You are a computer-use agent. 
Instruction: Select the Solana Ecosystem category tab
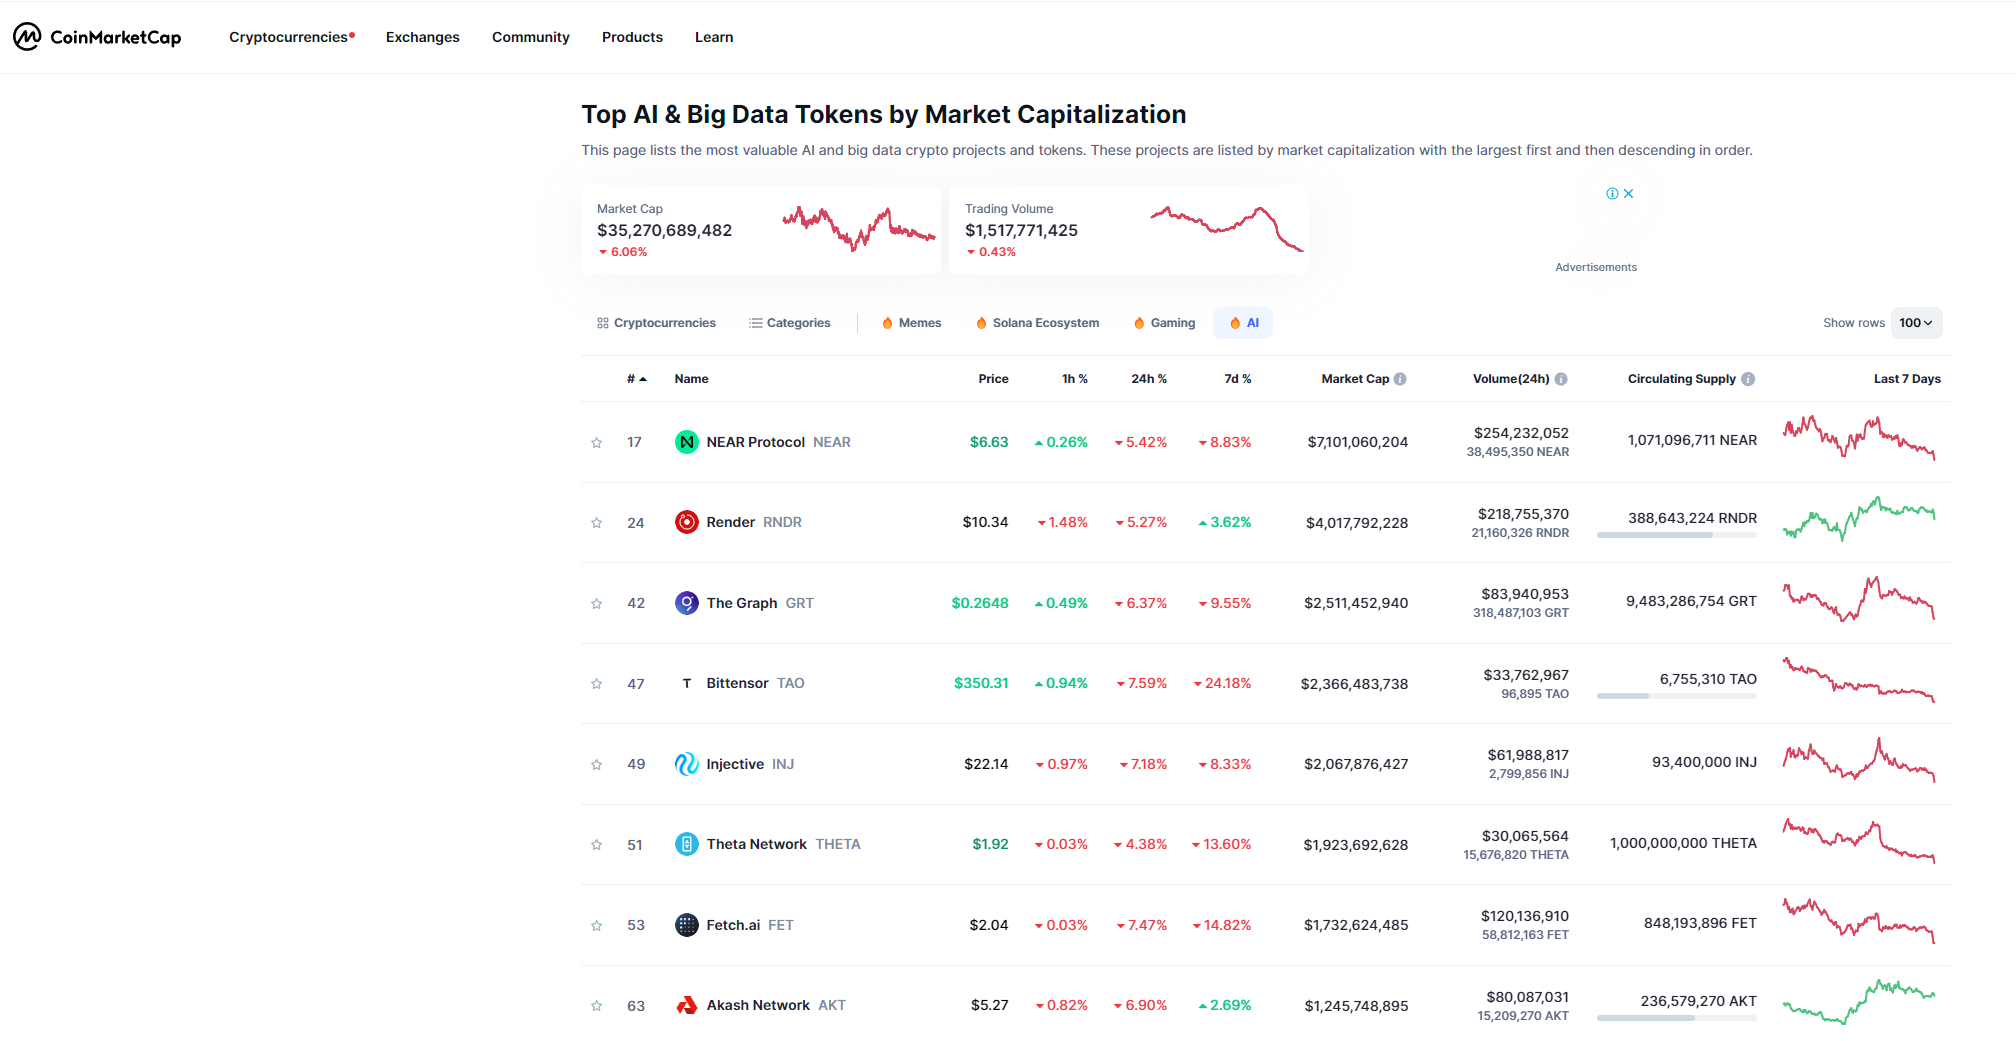1037,323
